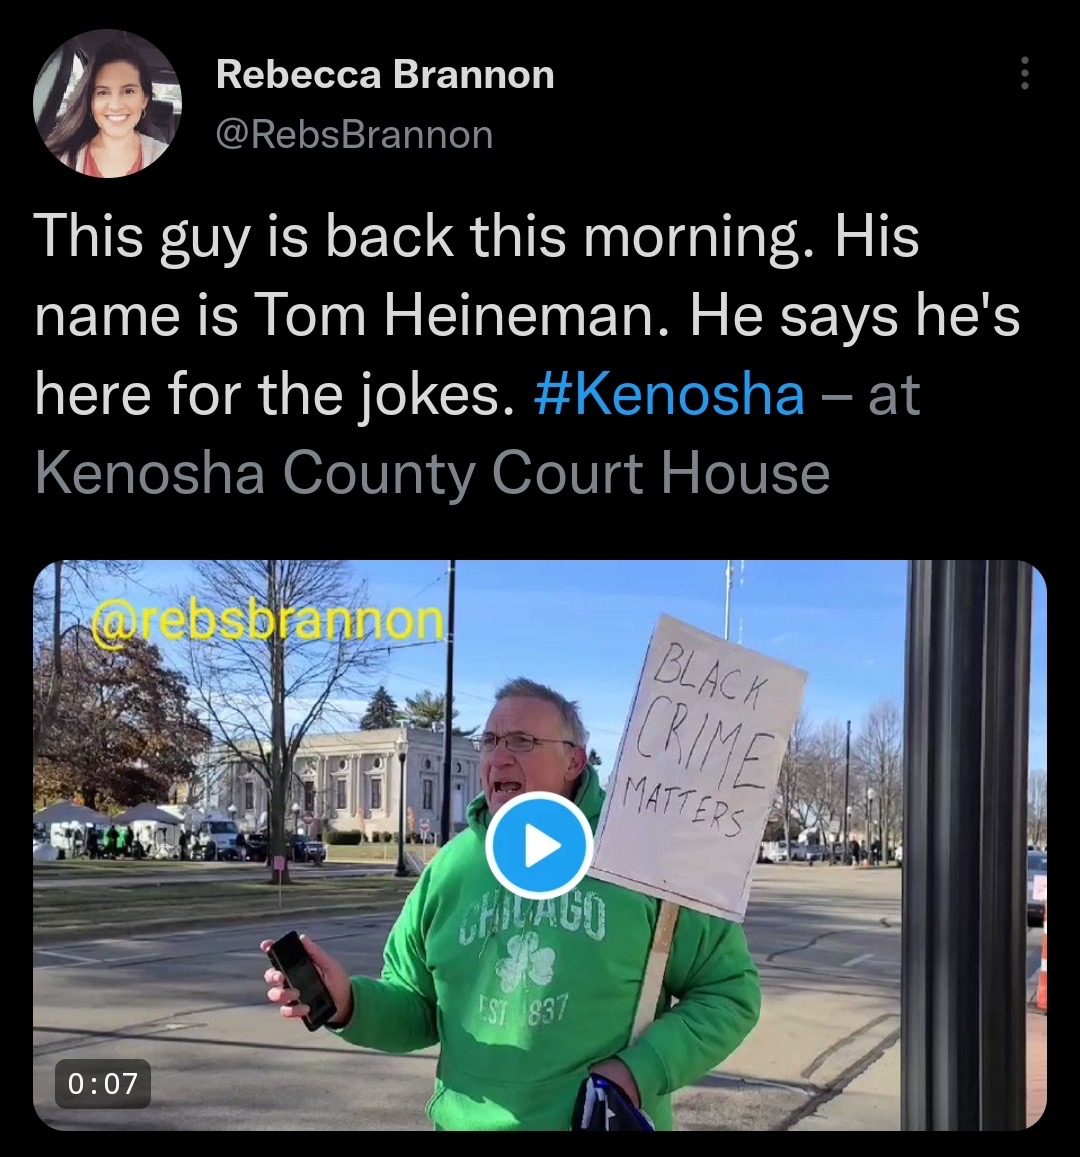Open the three-dot more options menu
The height and width of the screenshot is (1157, 1080).
click(1024, 74)
